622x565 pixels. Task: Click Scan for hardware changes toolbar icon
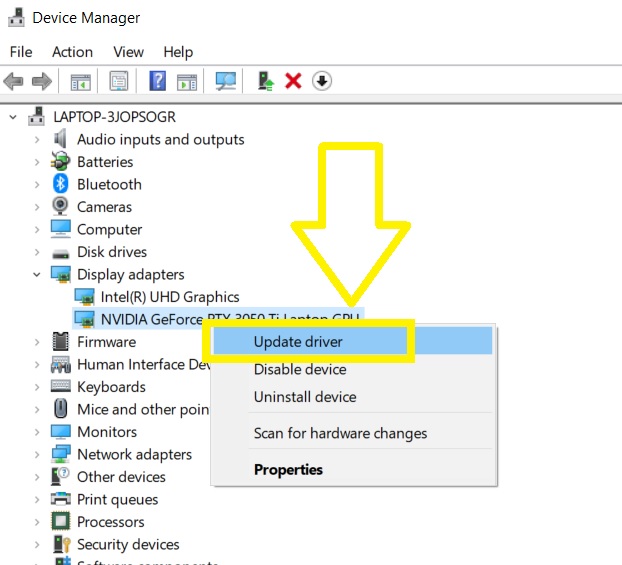[x=226, y=81]
